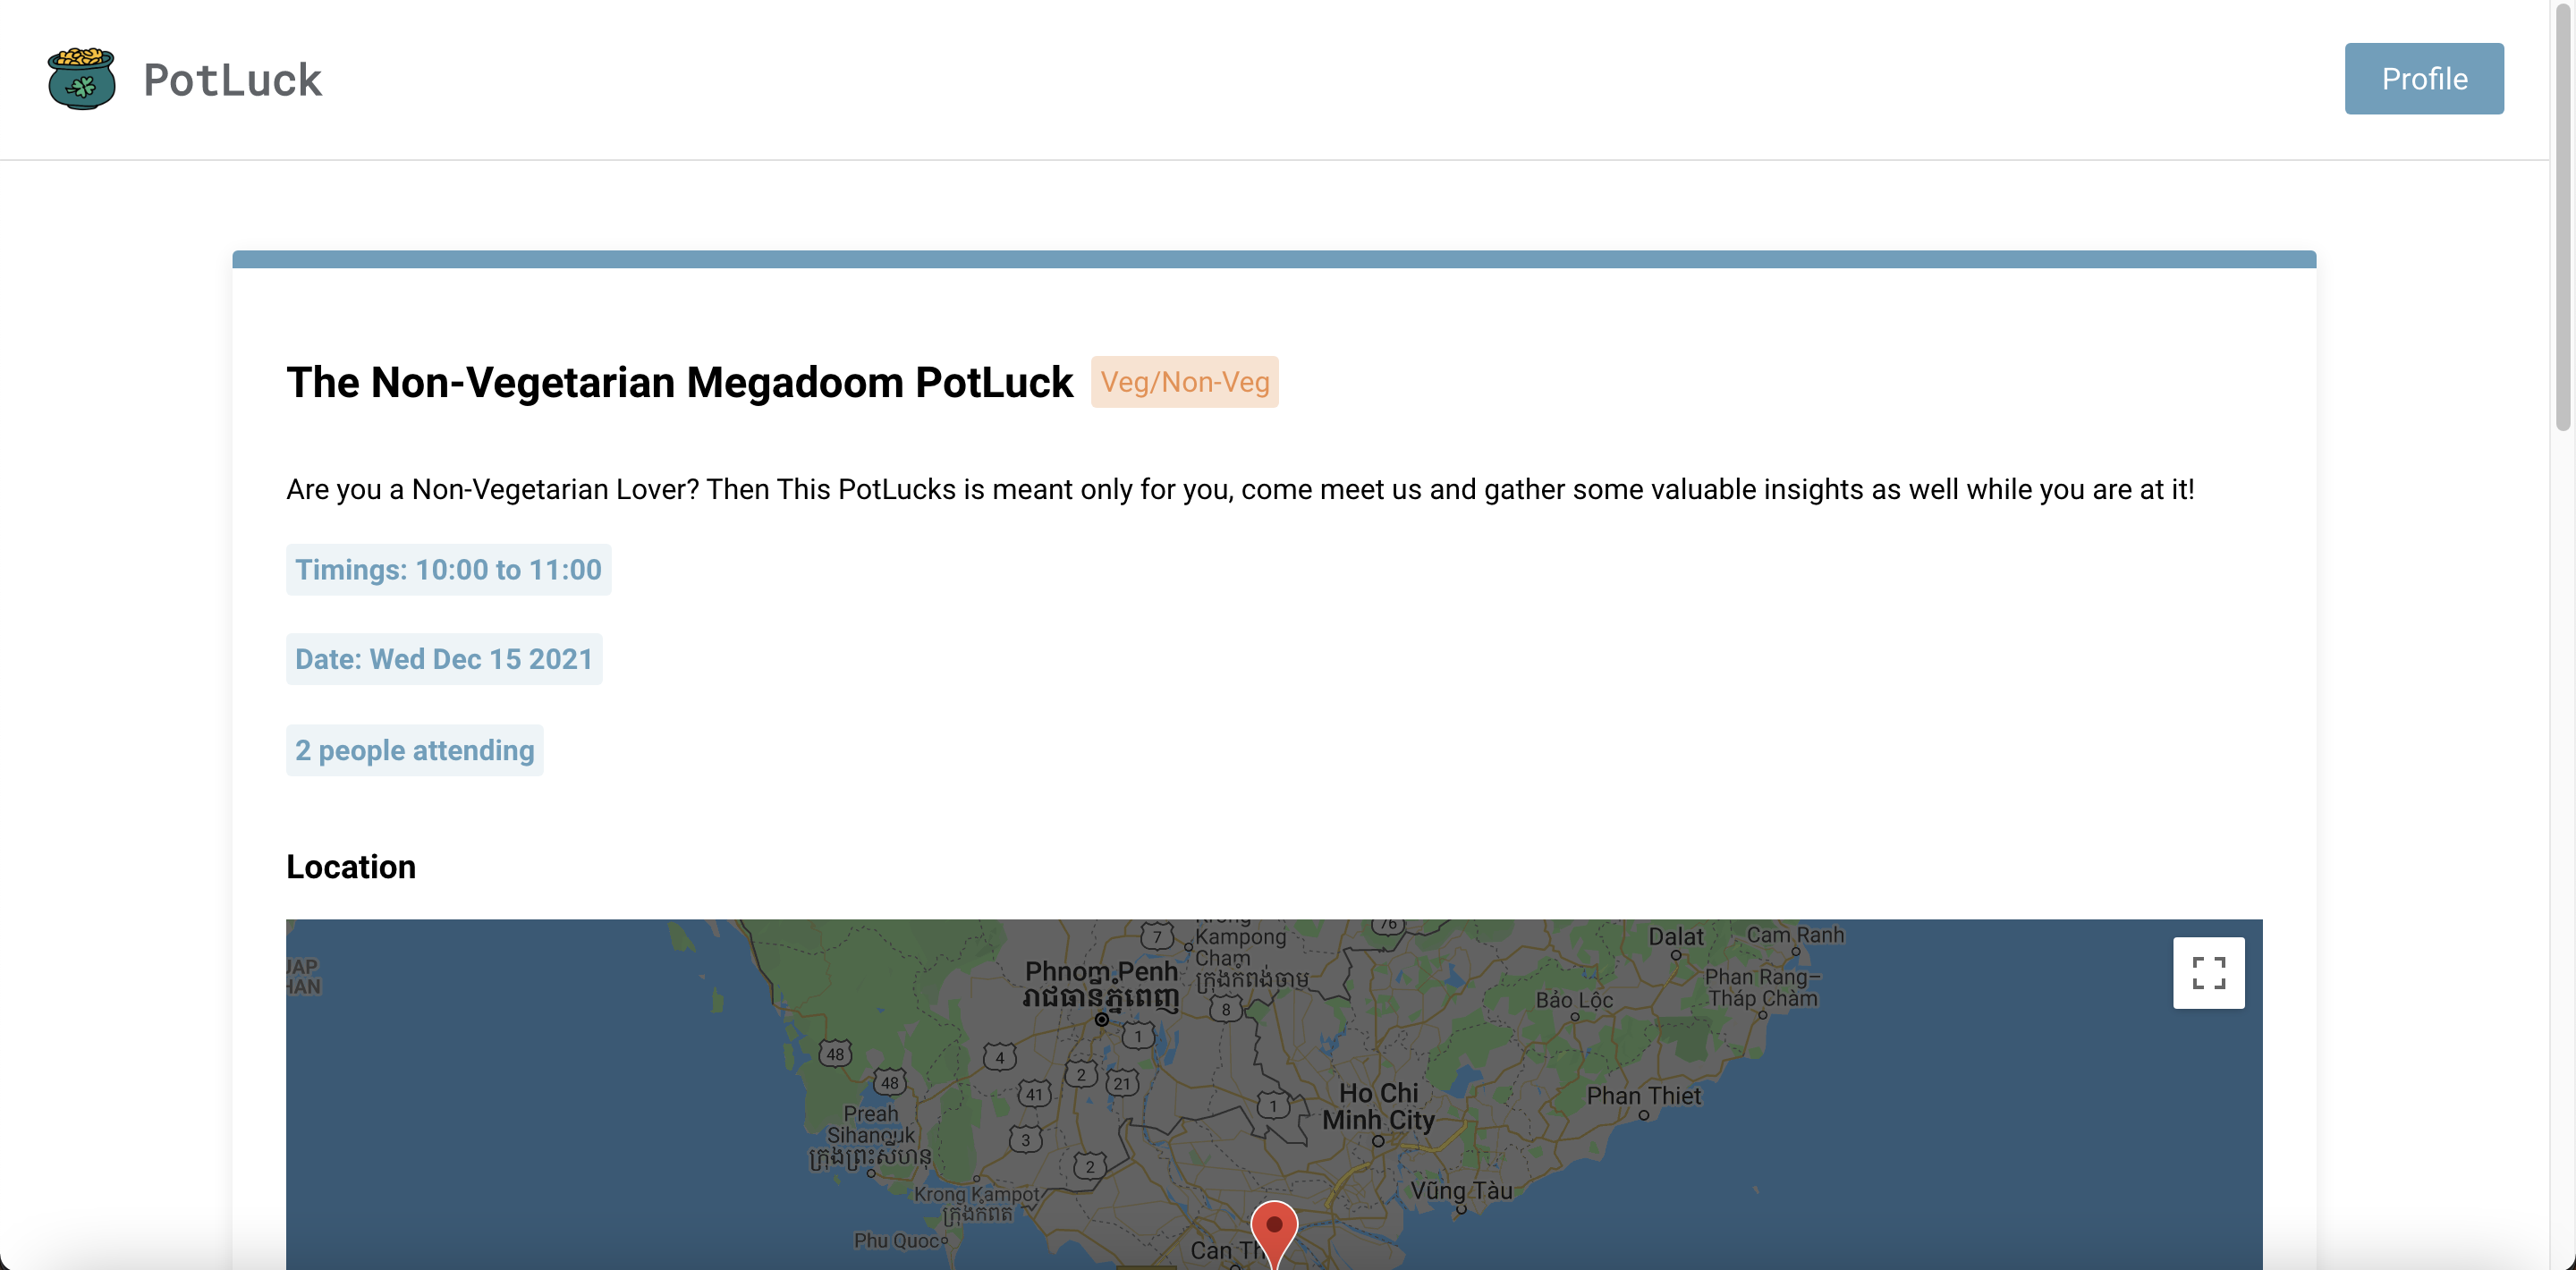Click the Location section heading
The height and width of the screenshot is (1270, 2576).
coord(350,866)
